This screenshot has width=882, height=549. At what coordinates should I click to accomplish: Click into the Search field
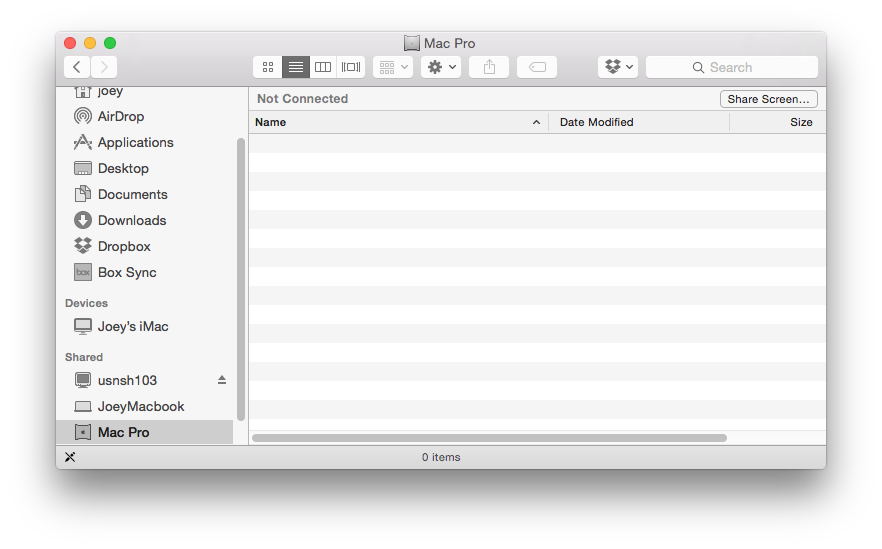click(x=732, y=67)
